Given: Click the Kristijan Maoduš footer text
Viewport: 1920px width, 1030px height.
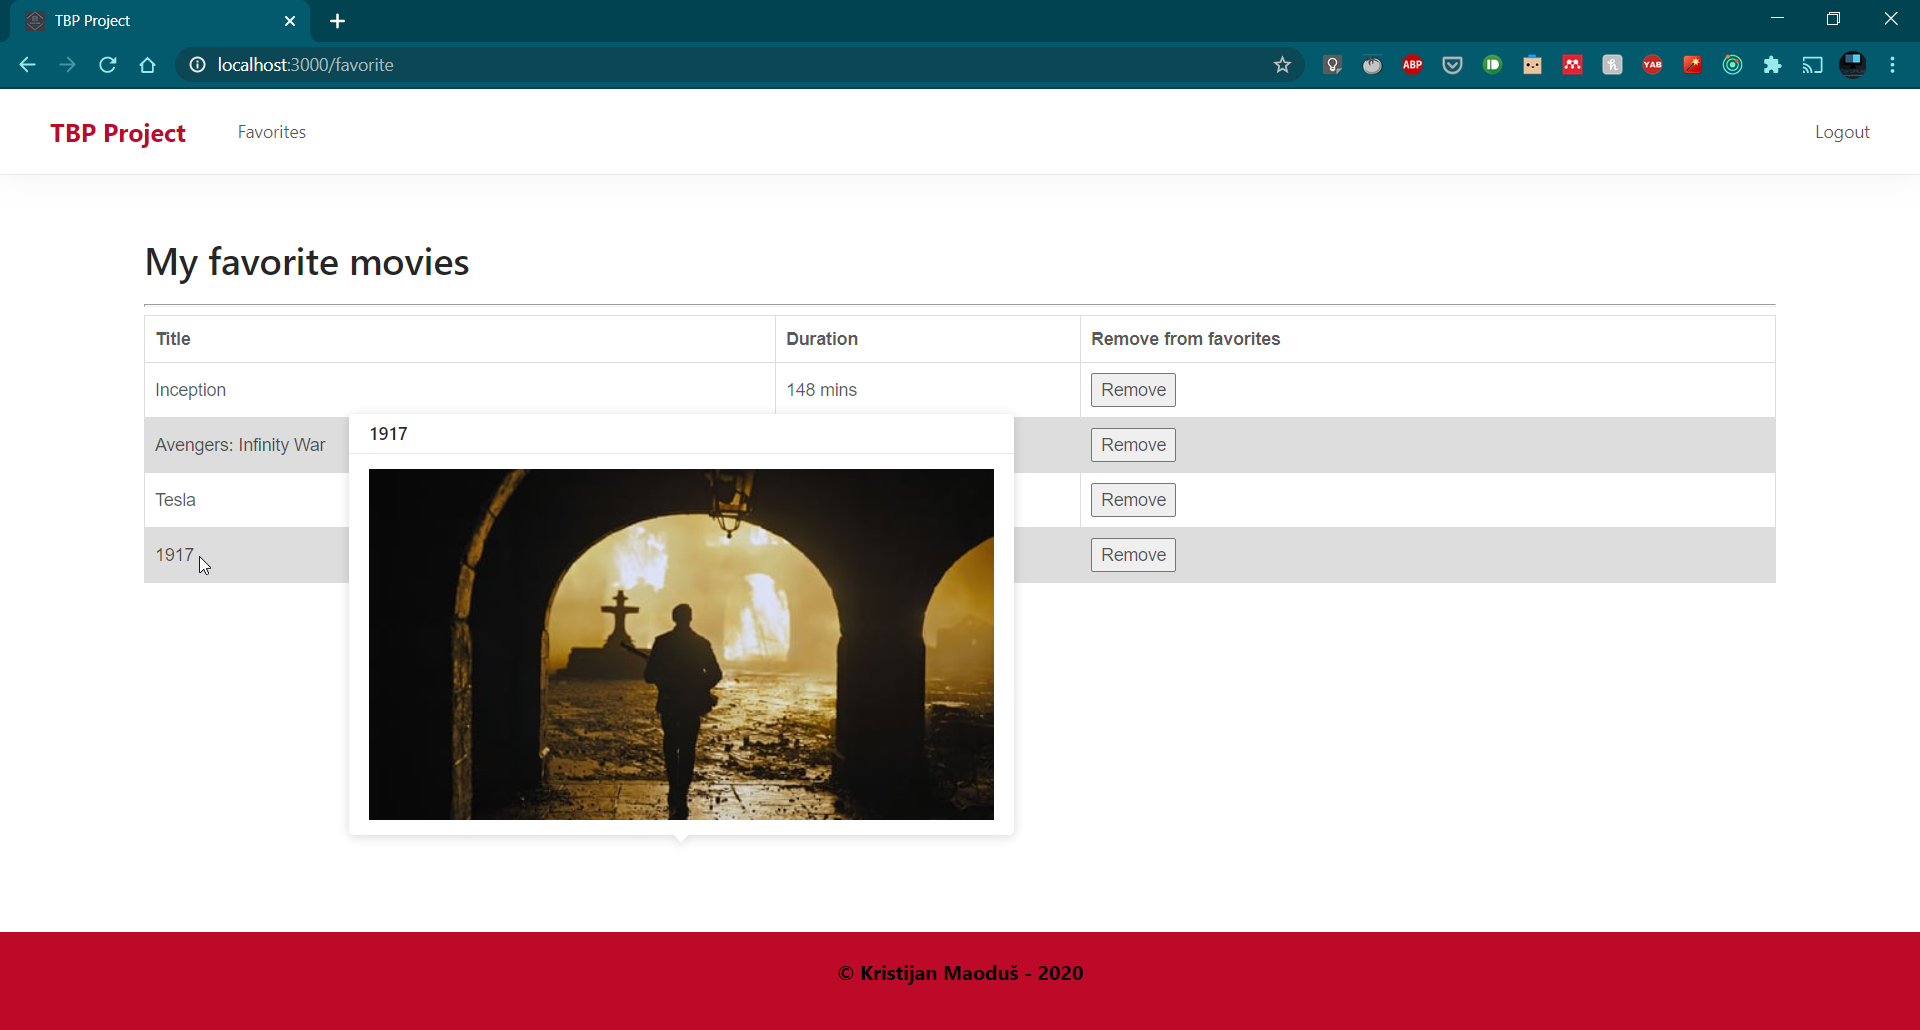Looking at the screenshot, I should (960, 973).
